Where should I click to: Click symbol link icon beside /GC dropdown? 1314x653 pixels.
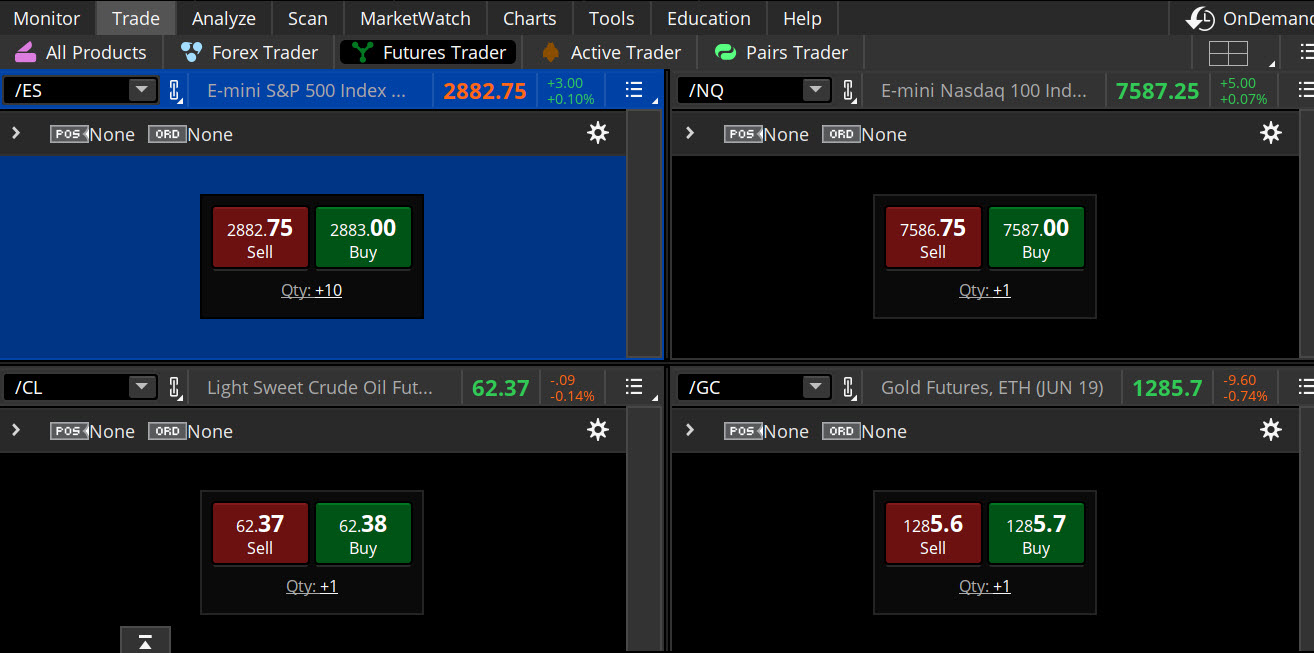point(848,387)
